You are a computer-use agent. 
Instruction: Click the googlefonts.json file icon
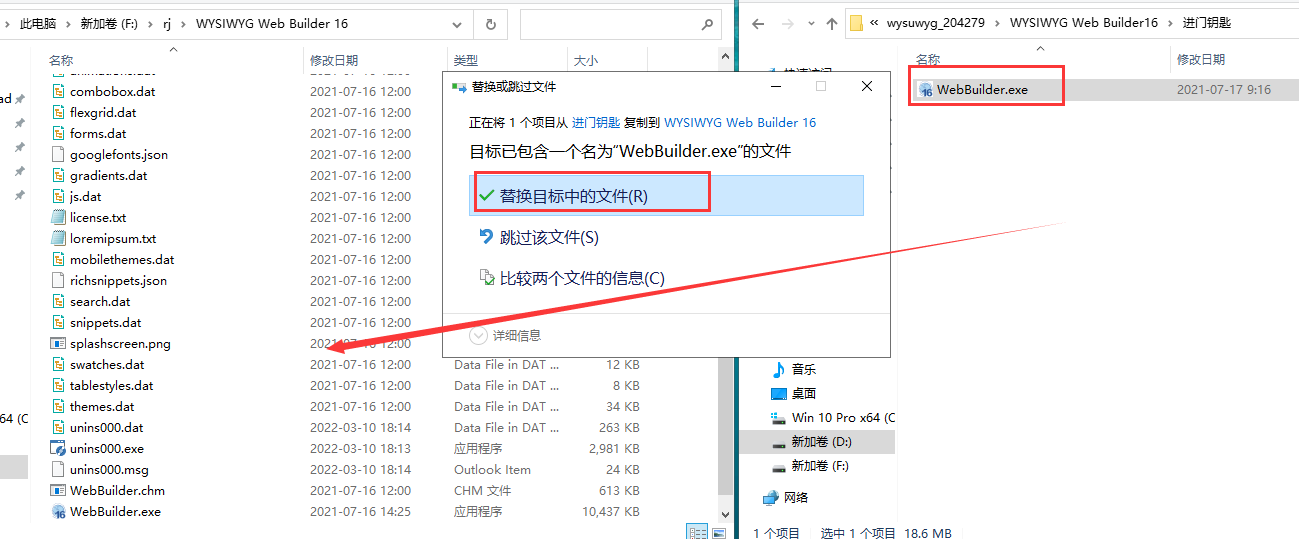[58, 154]
